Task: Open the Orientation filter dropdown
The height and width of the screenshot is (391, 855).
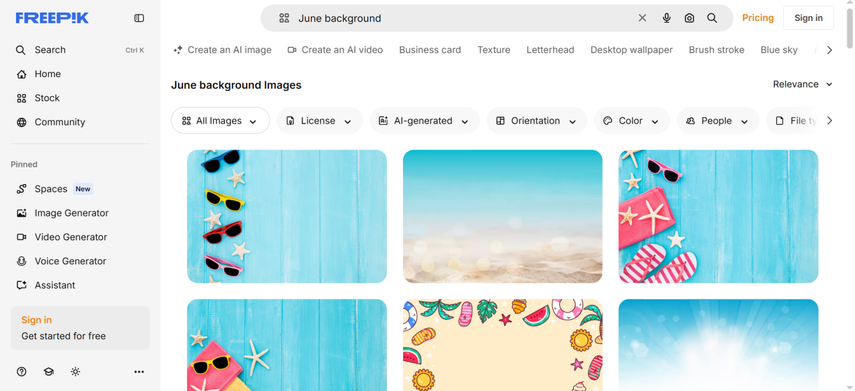Action: 537,121
